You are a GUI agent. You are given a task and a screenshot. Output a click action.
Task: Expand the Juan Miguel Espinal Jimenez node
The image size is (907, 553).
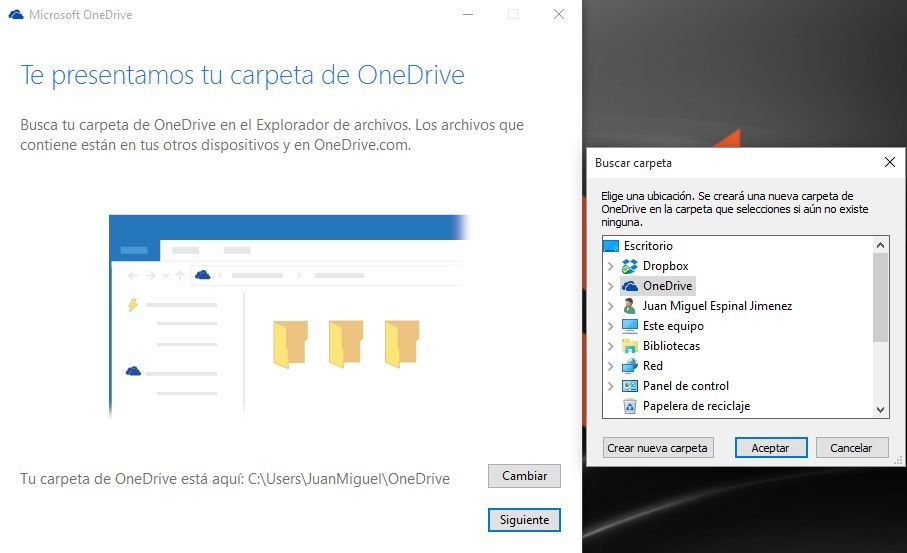coord(610,306)
